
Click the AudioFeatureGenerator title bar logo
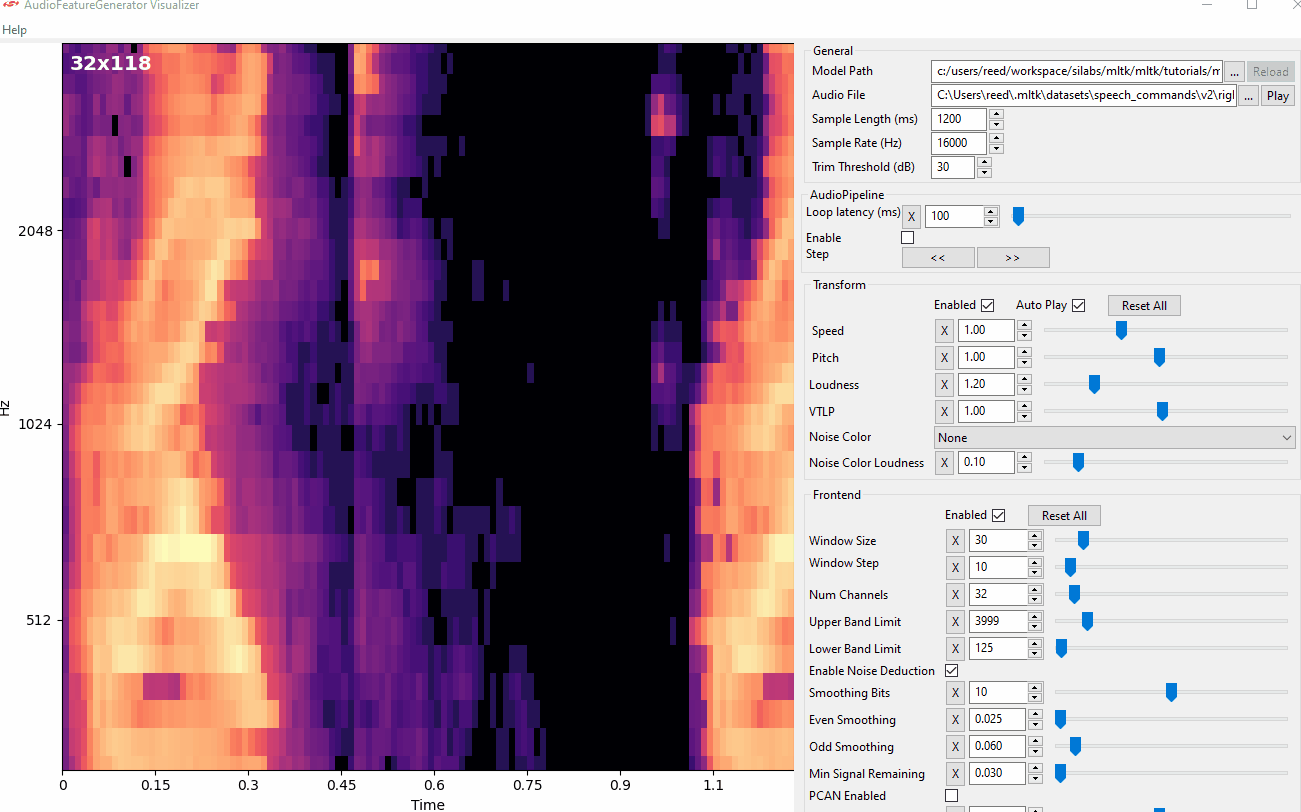(x=13, y=6)
